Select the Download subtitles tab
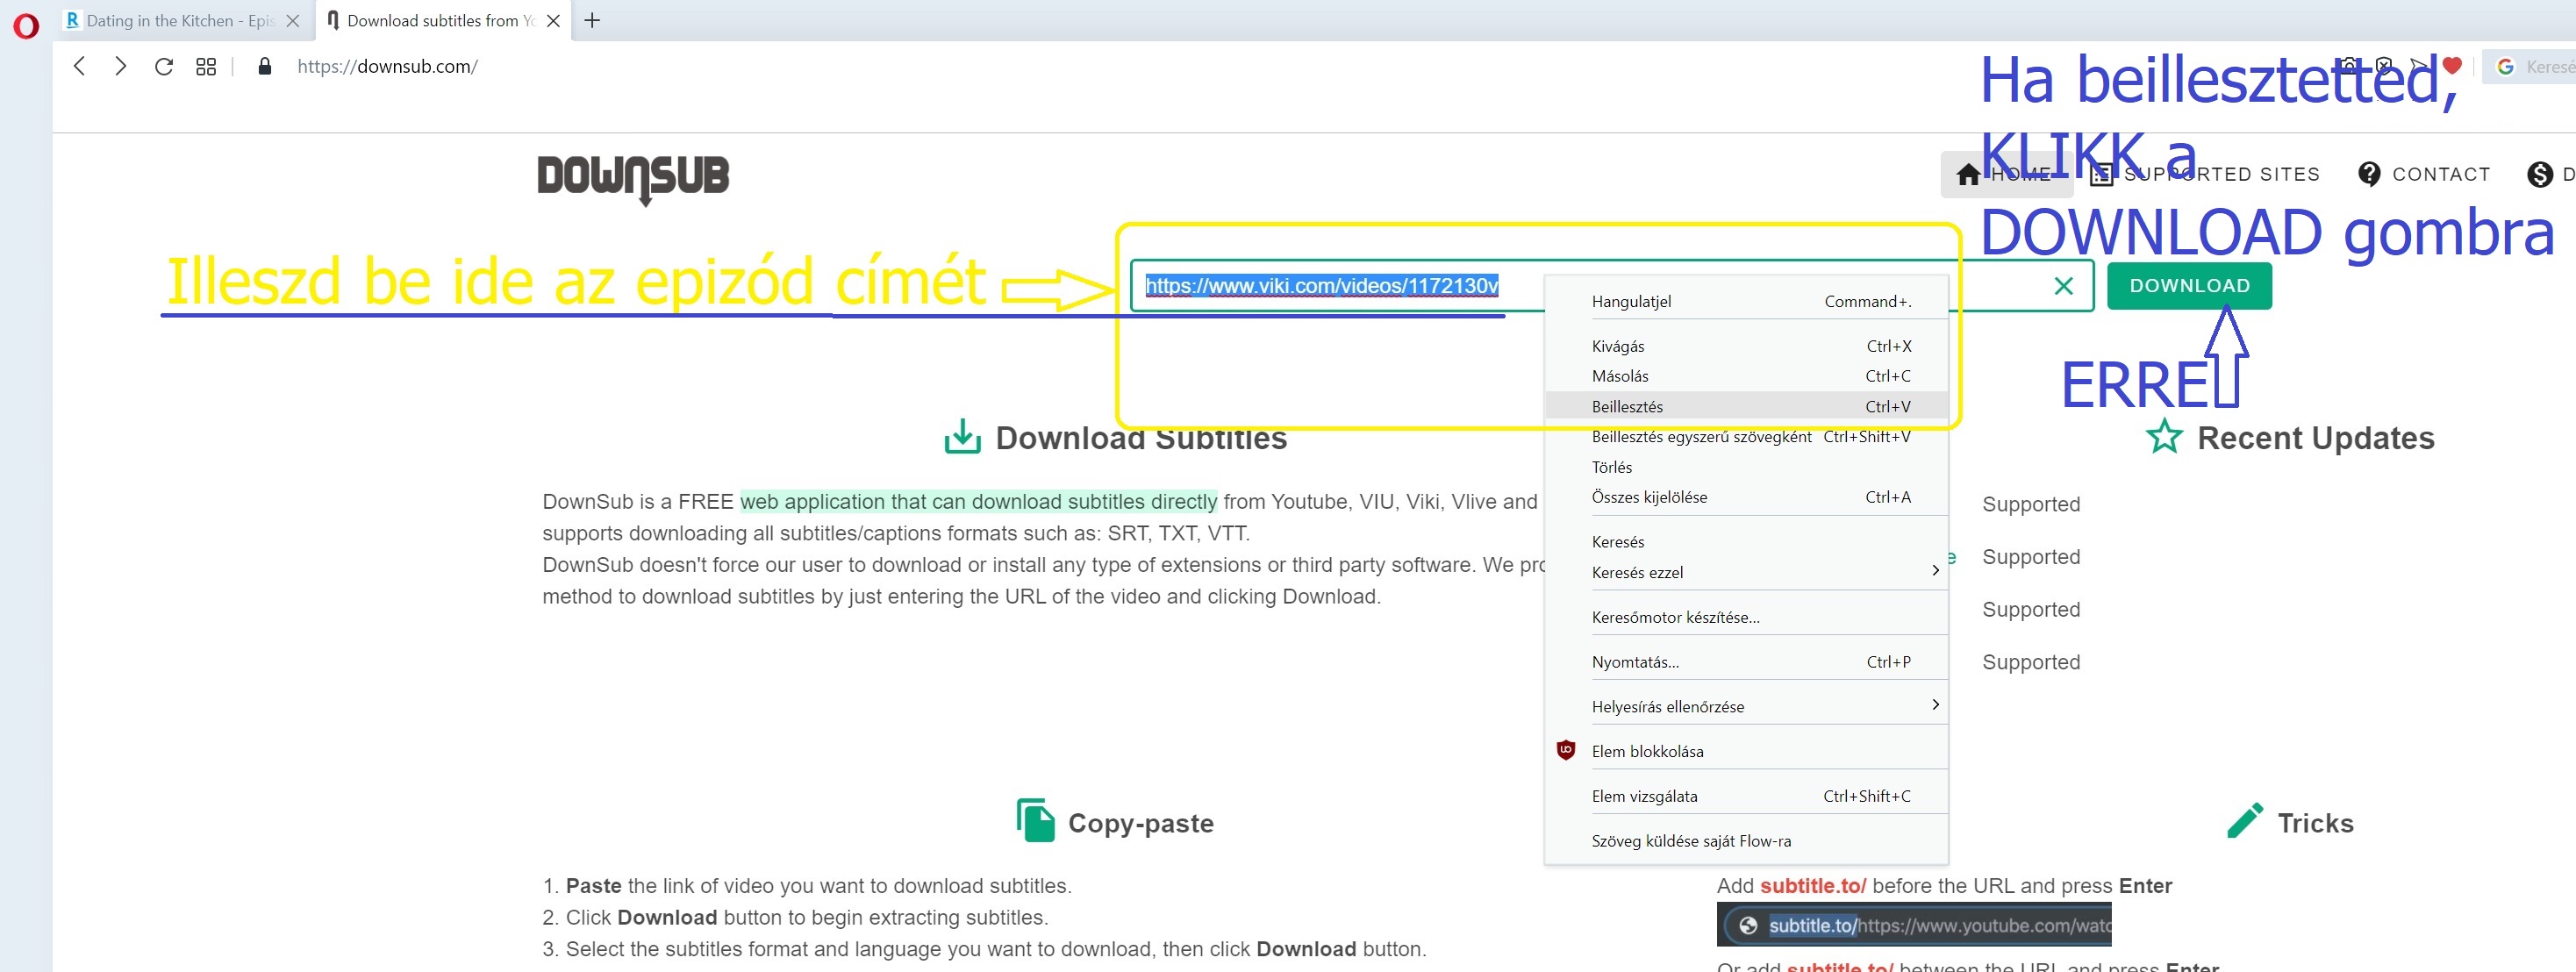 click(443, 20)
